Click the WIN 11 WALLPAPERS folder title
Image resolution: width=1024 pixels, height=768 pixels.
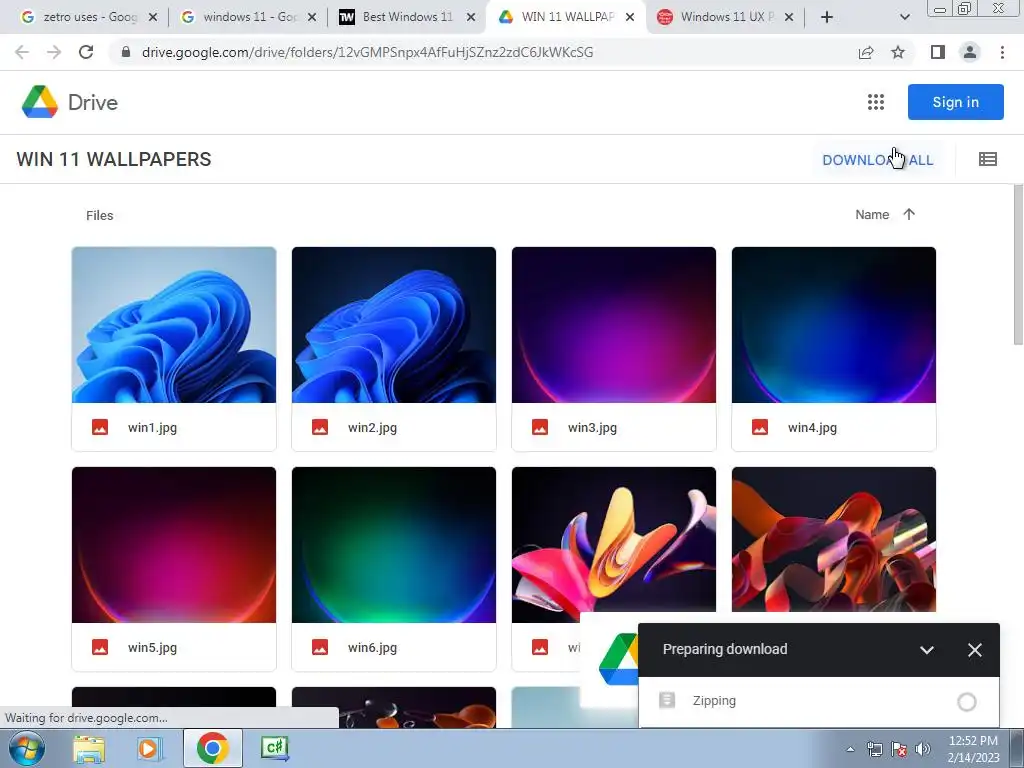tap(114, 159)
